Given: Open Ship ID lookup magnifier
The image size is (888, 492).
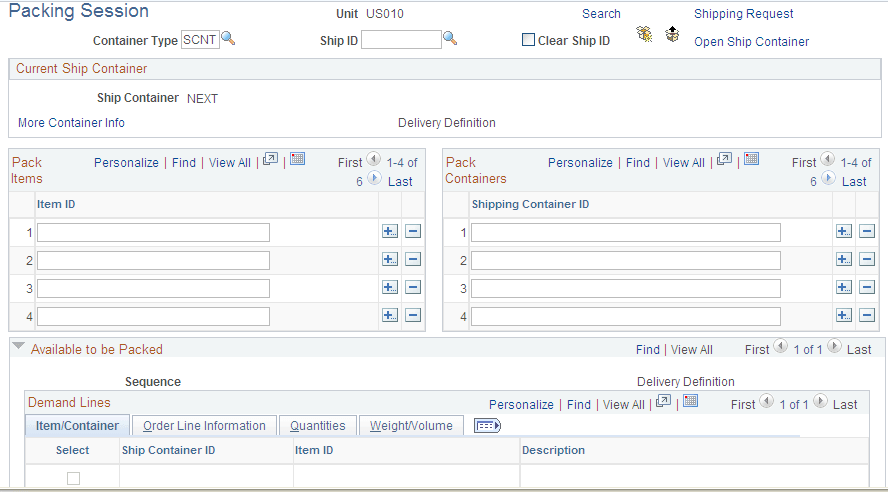Looking at the screenshot, I should [x=450, y=38].
